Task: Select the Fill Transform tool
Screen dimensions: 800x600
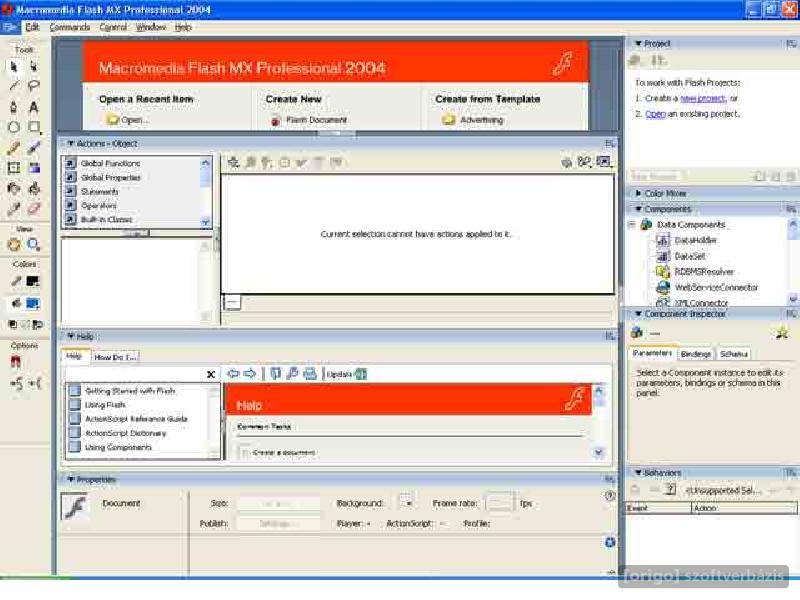Action: (34, 168)
